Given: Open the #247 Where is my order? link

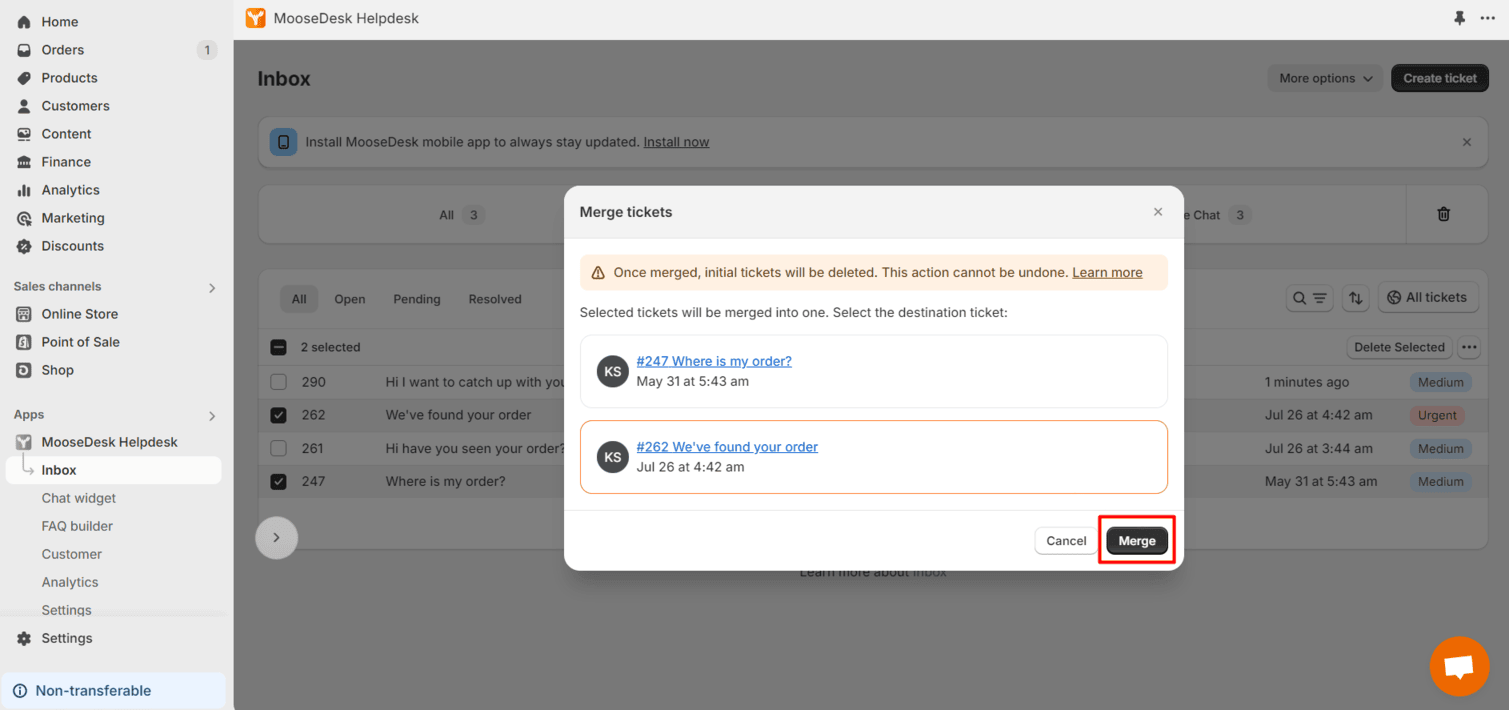Looking at the screenshot, I should click(714, 361).
